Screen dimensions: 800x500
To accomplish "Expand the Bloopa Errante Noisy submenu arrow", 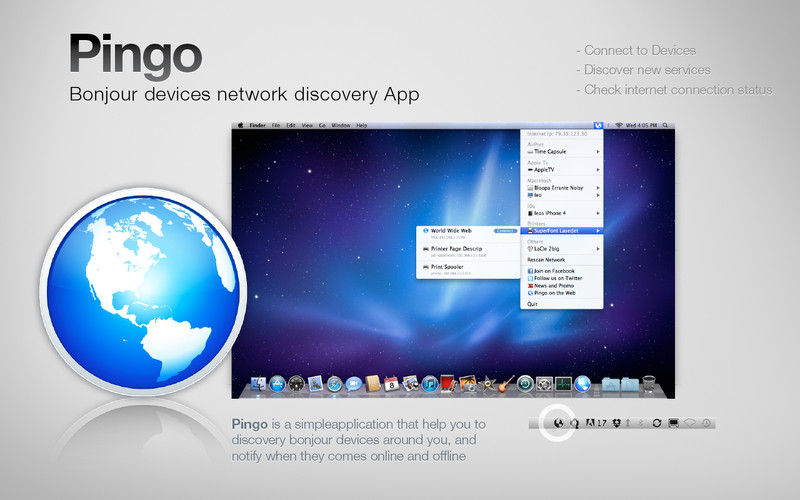I will pyautogui.click(x=597, y=188).
